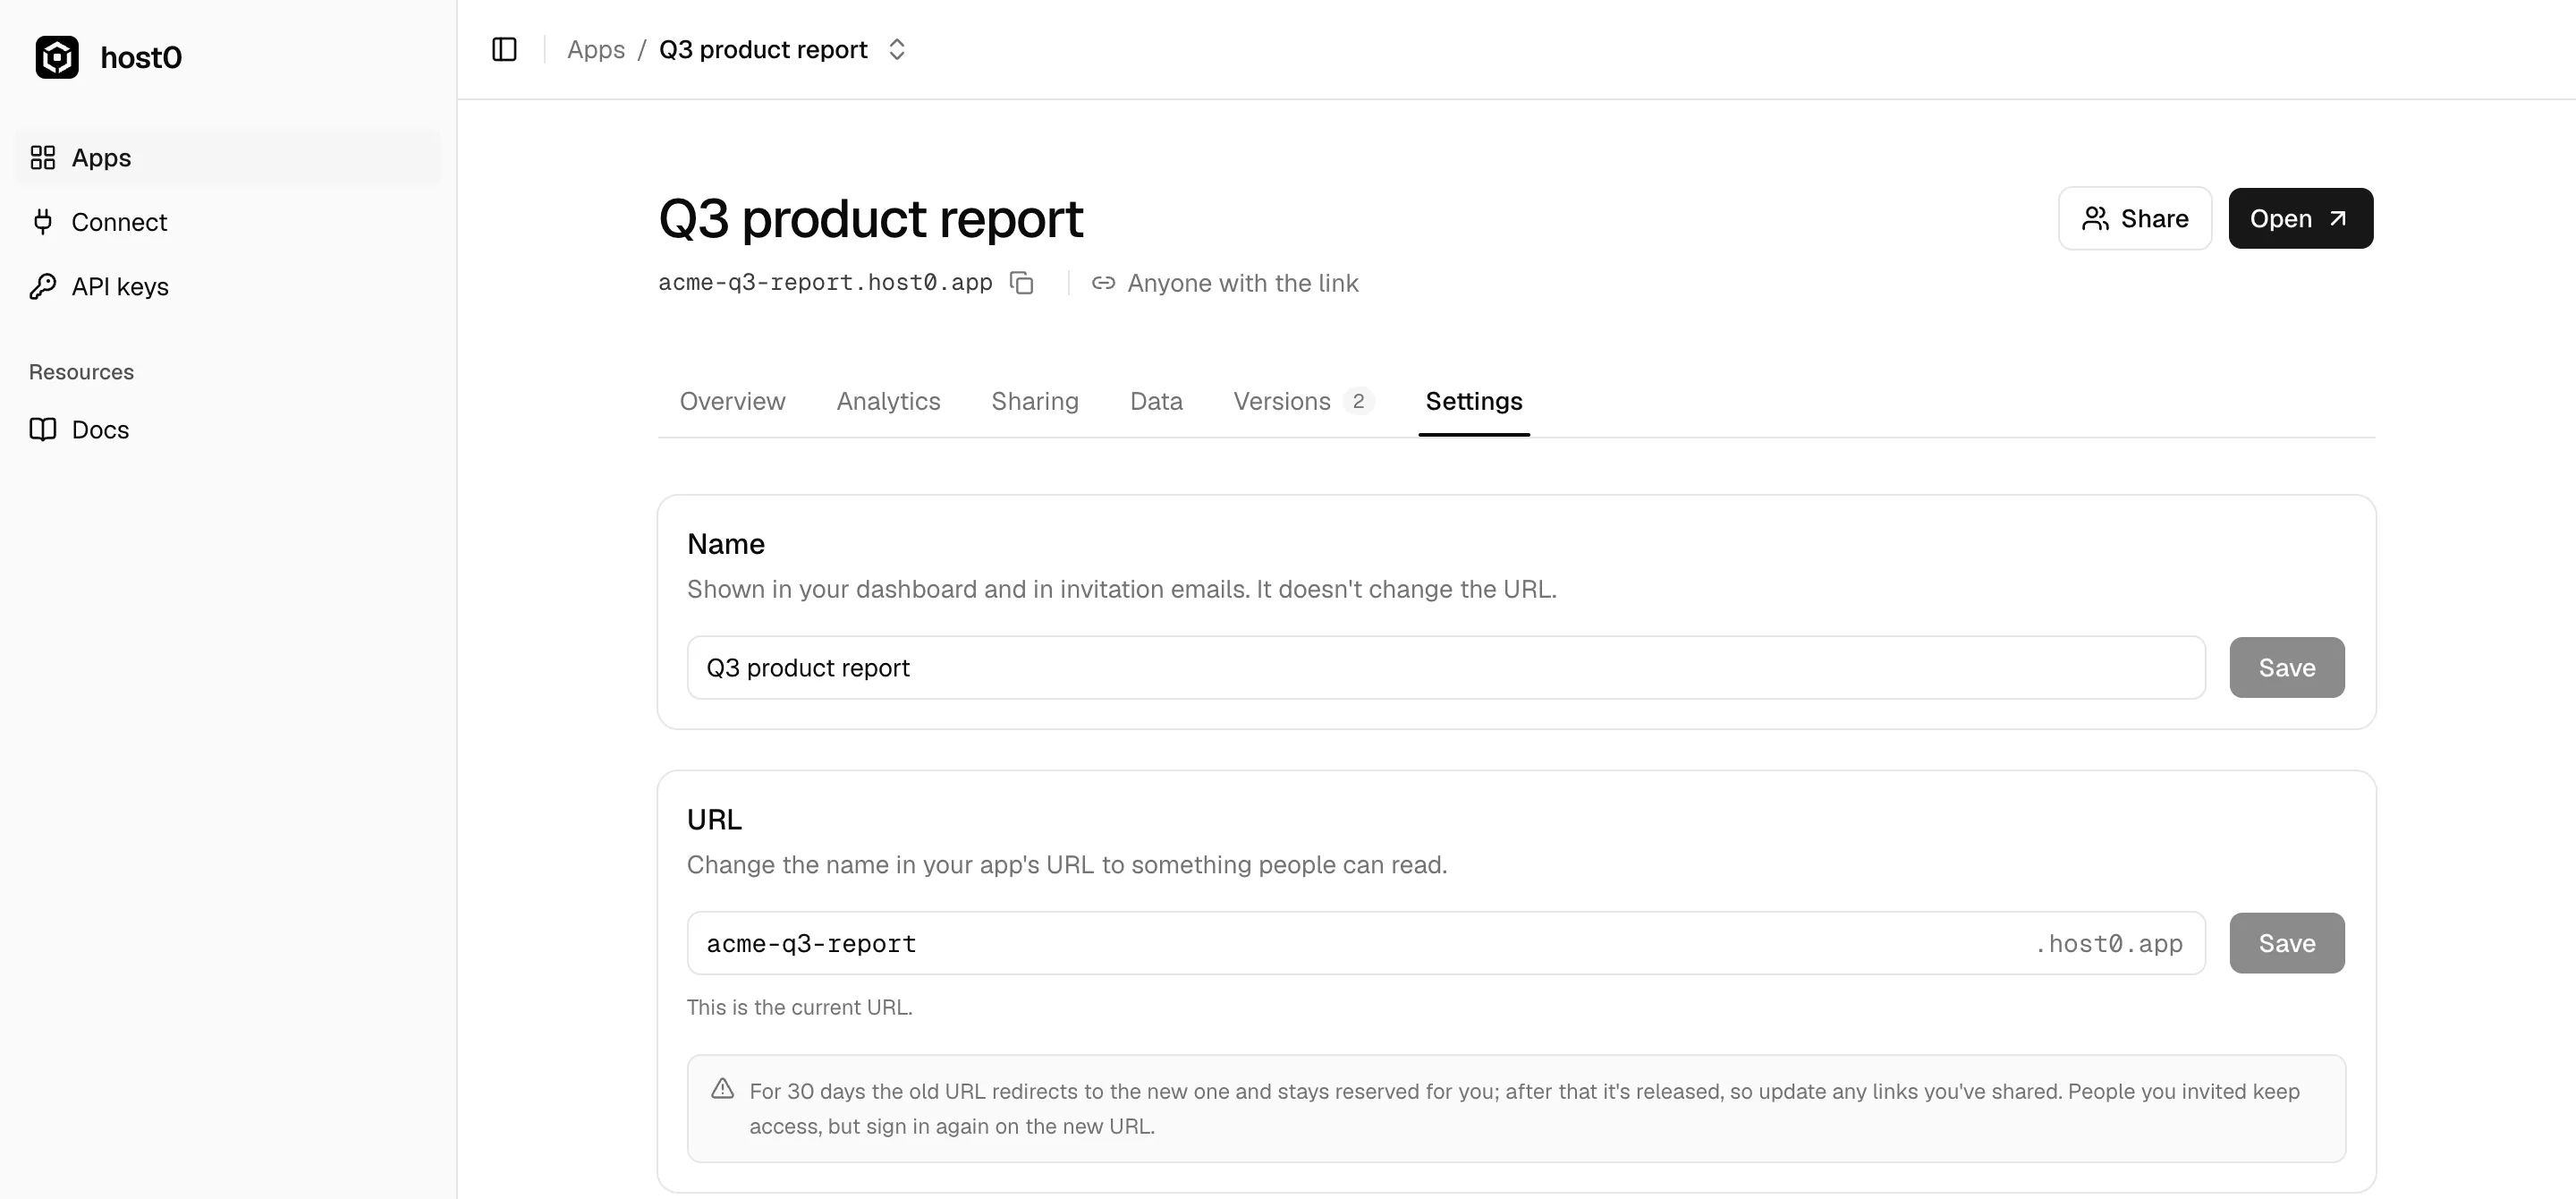The height and width of the screenshot is (1199, 2576).
Task: Save the URL change
Action: [2287, 943]
